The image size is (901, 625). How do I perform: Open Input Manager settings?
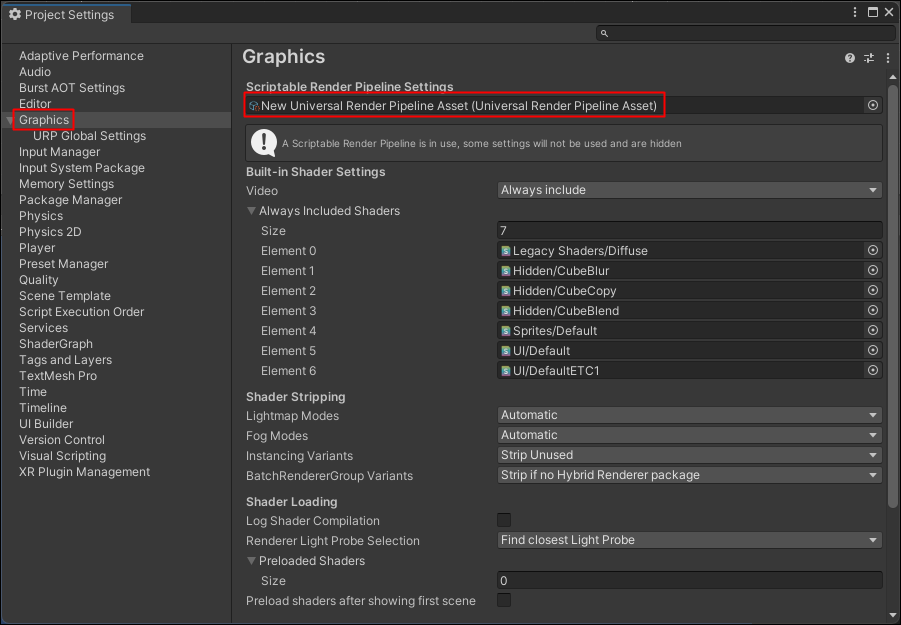tap(60, 152)
